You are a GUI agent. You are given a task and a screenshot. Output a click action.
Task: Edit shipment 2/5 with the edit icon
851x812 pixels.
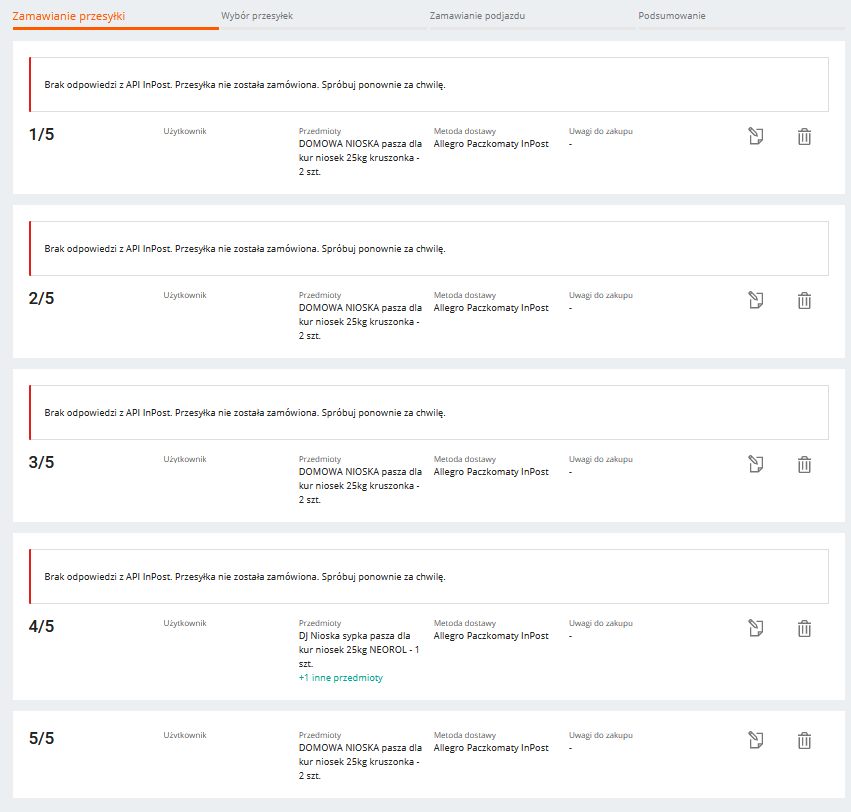pos(755,300)
